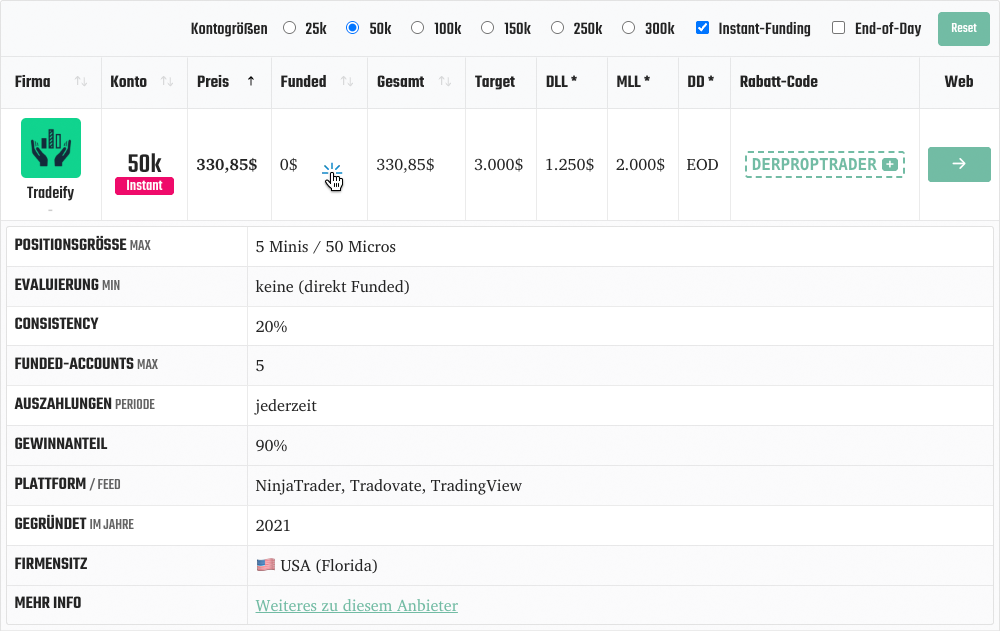Image resolution: width=1000 pixels, height=631 pixels.
Task: Click the Instant badge under 50k
Action: click(144, 186)
